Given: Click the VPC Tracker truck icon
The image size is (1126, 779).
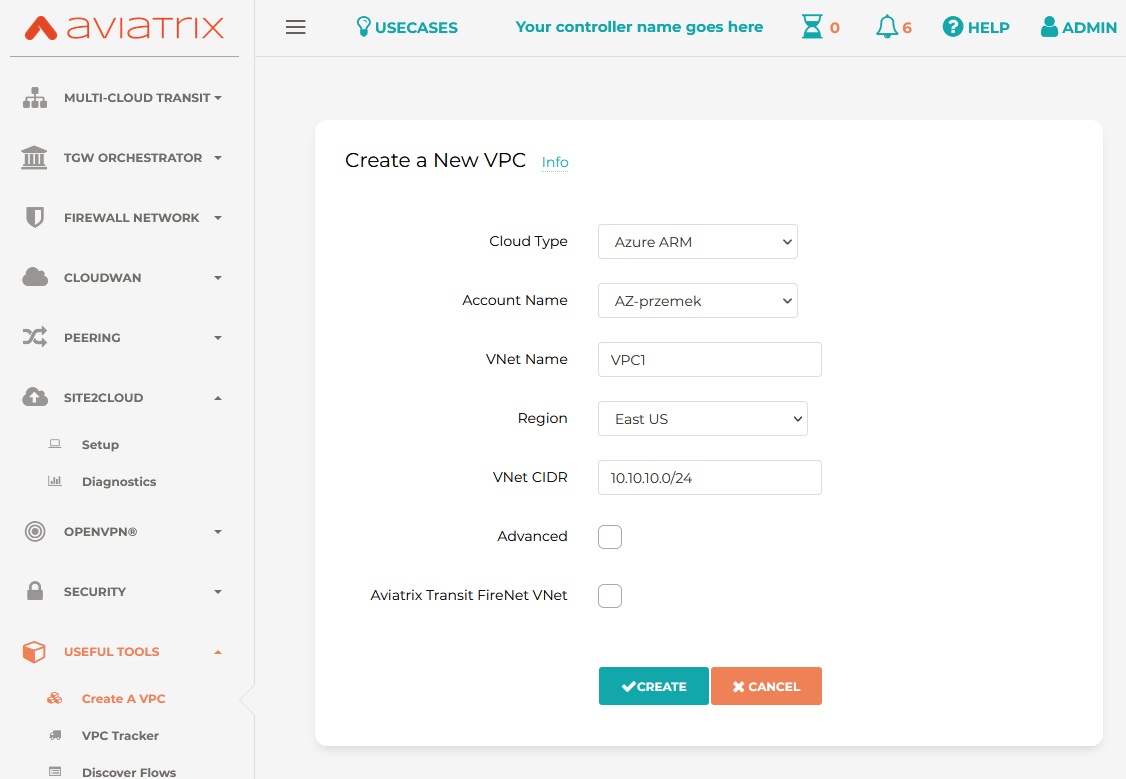Looking at the screenshot, I should click(55, 734).
